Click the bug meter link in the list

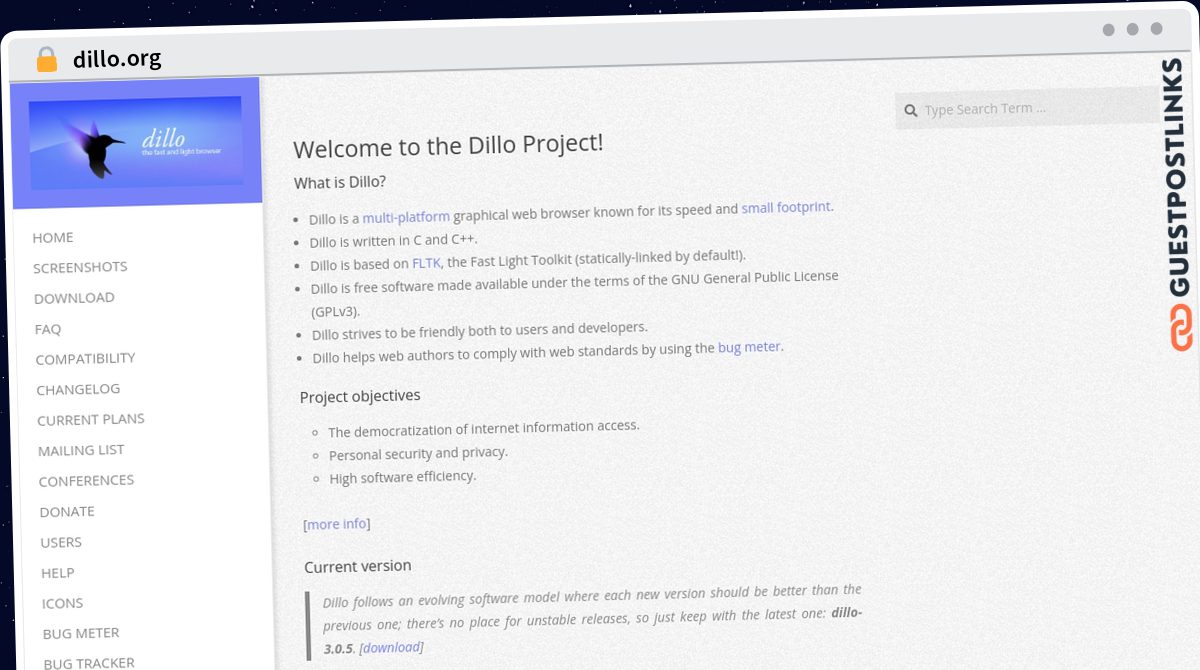point(749,348)
